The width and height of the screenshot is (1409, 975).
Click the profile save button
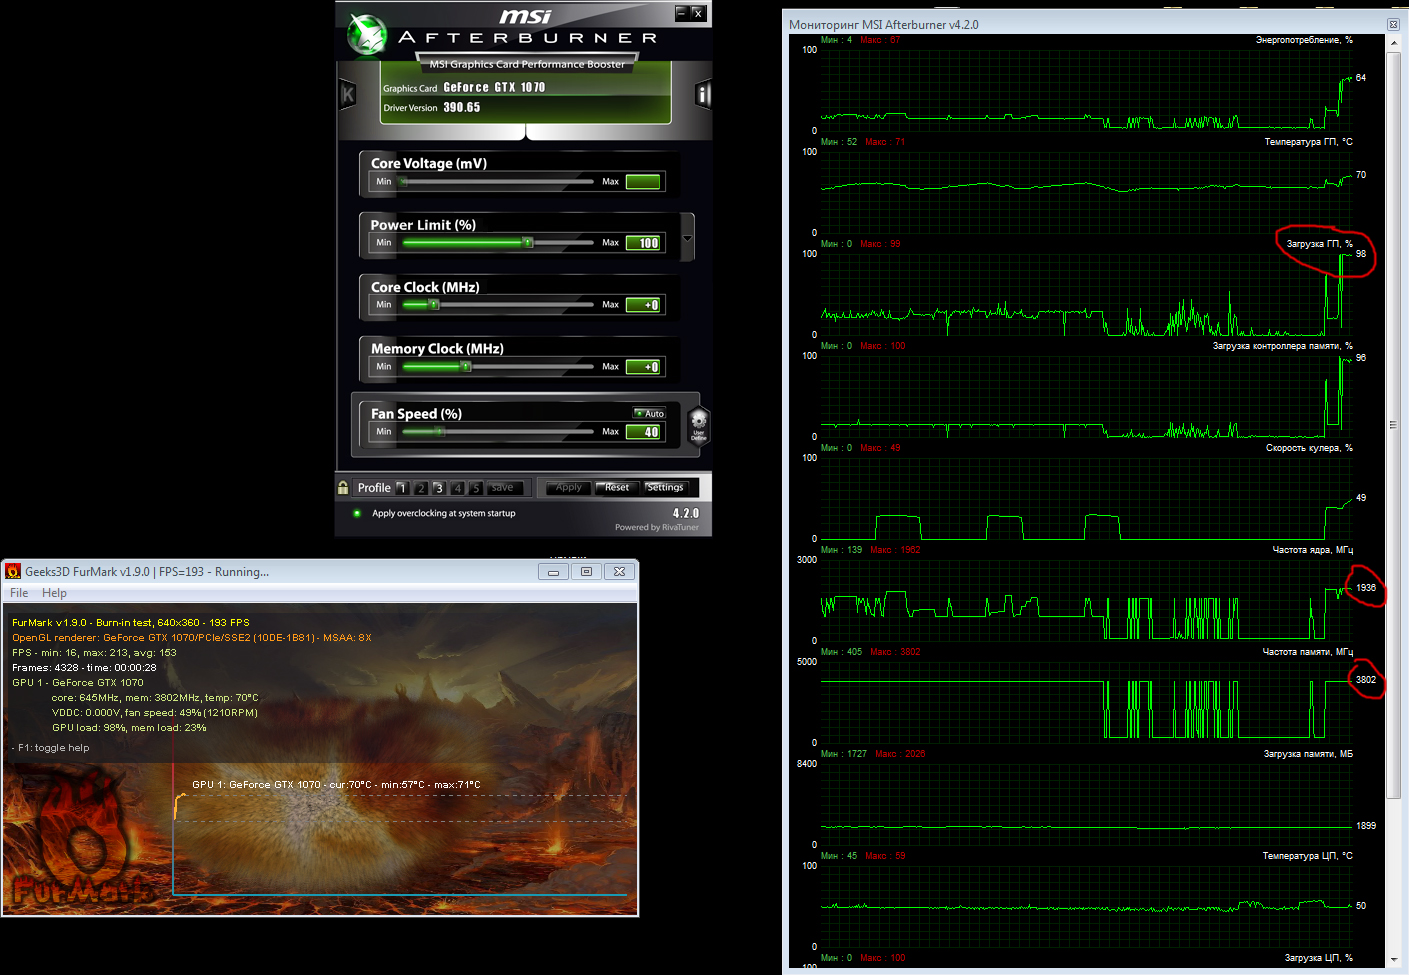click(504, 488)
